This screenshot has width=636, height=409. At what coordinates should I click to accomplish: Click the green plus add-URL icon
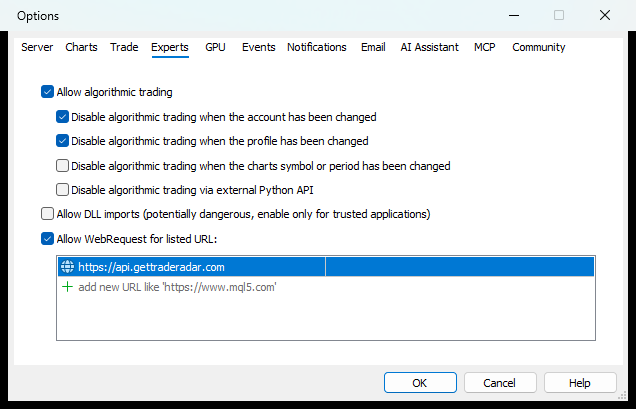(x=67, y=287)
